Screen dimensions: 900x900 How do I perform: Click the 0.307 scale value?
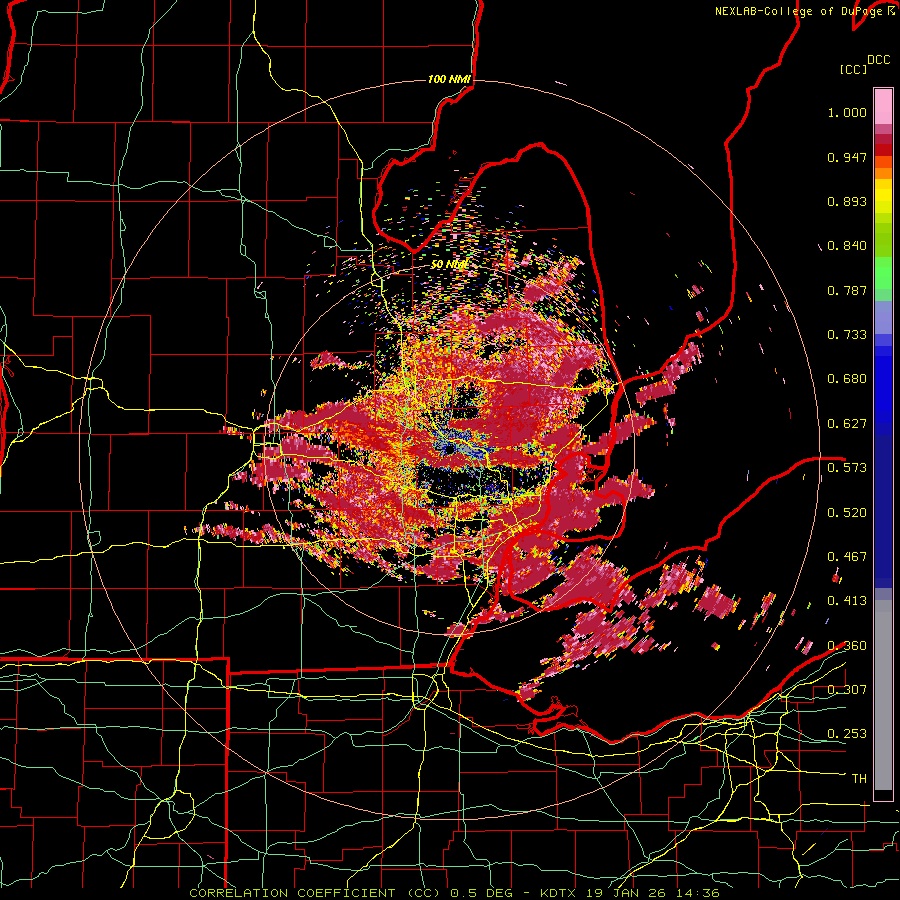[847, 690]
